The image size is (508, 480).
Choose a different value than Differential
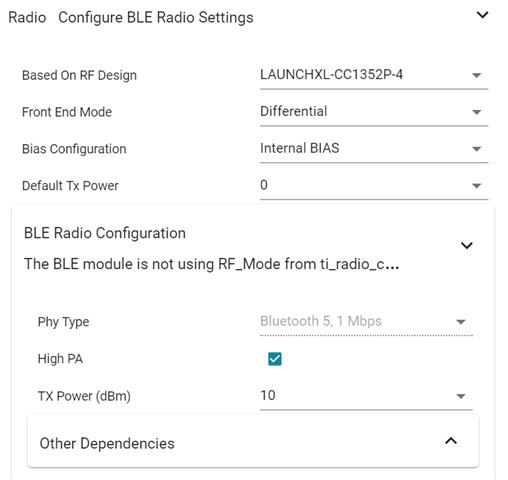coord(374,112)
